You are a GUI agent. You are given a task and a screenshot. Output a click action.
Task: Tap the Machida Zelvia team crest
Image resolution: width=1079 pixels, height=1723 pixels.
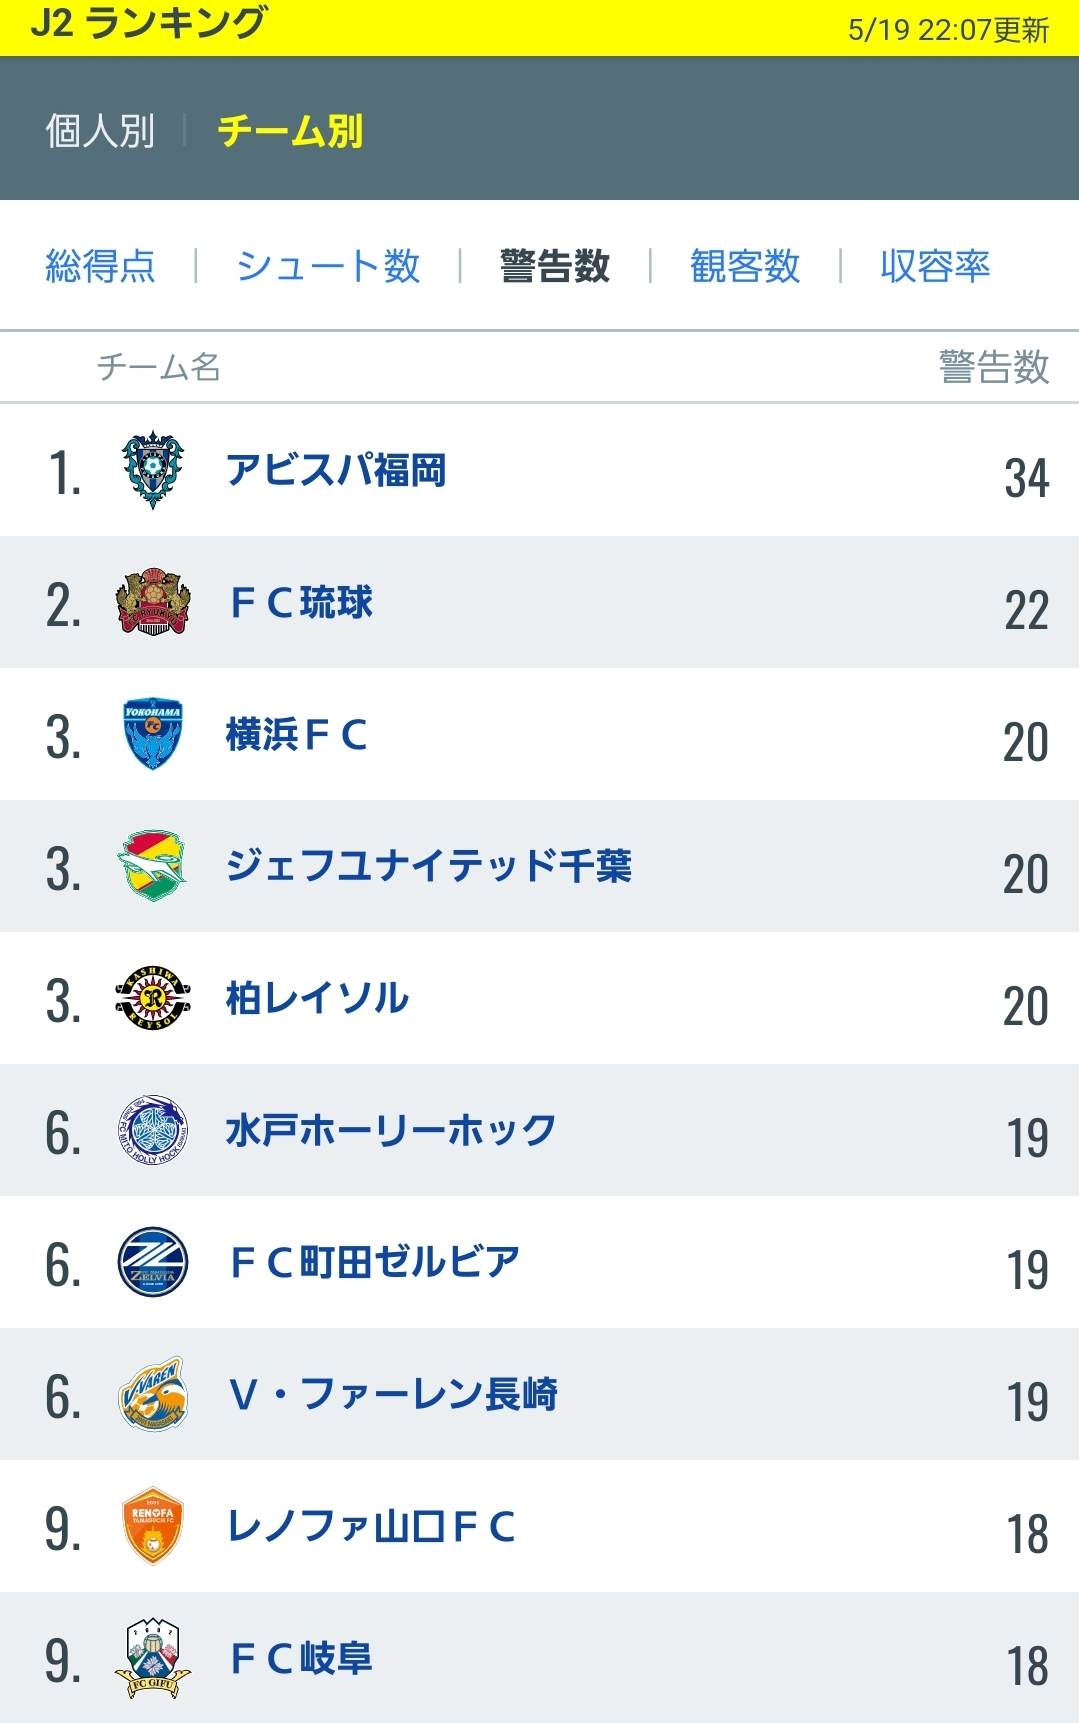tap(152, 1262)
